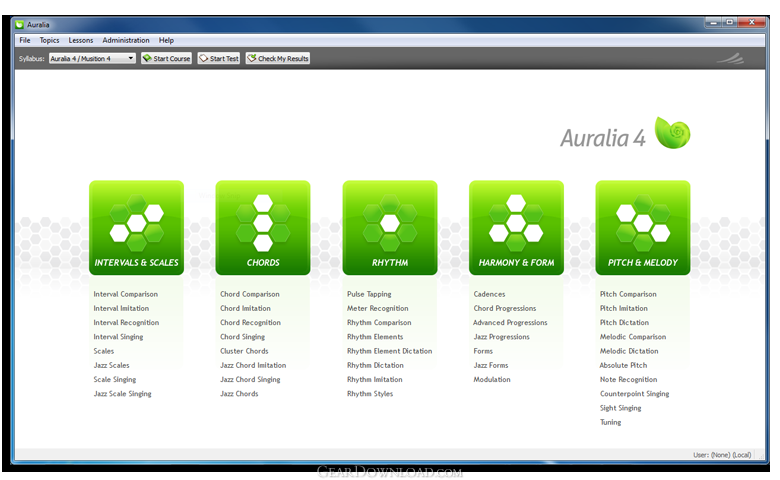Open Rhythm Element Dictation topic

(x=390, y=351)
